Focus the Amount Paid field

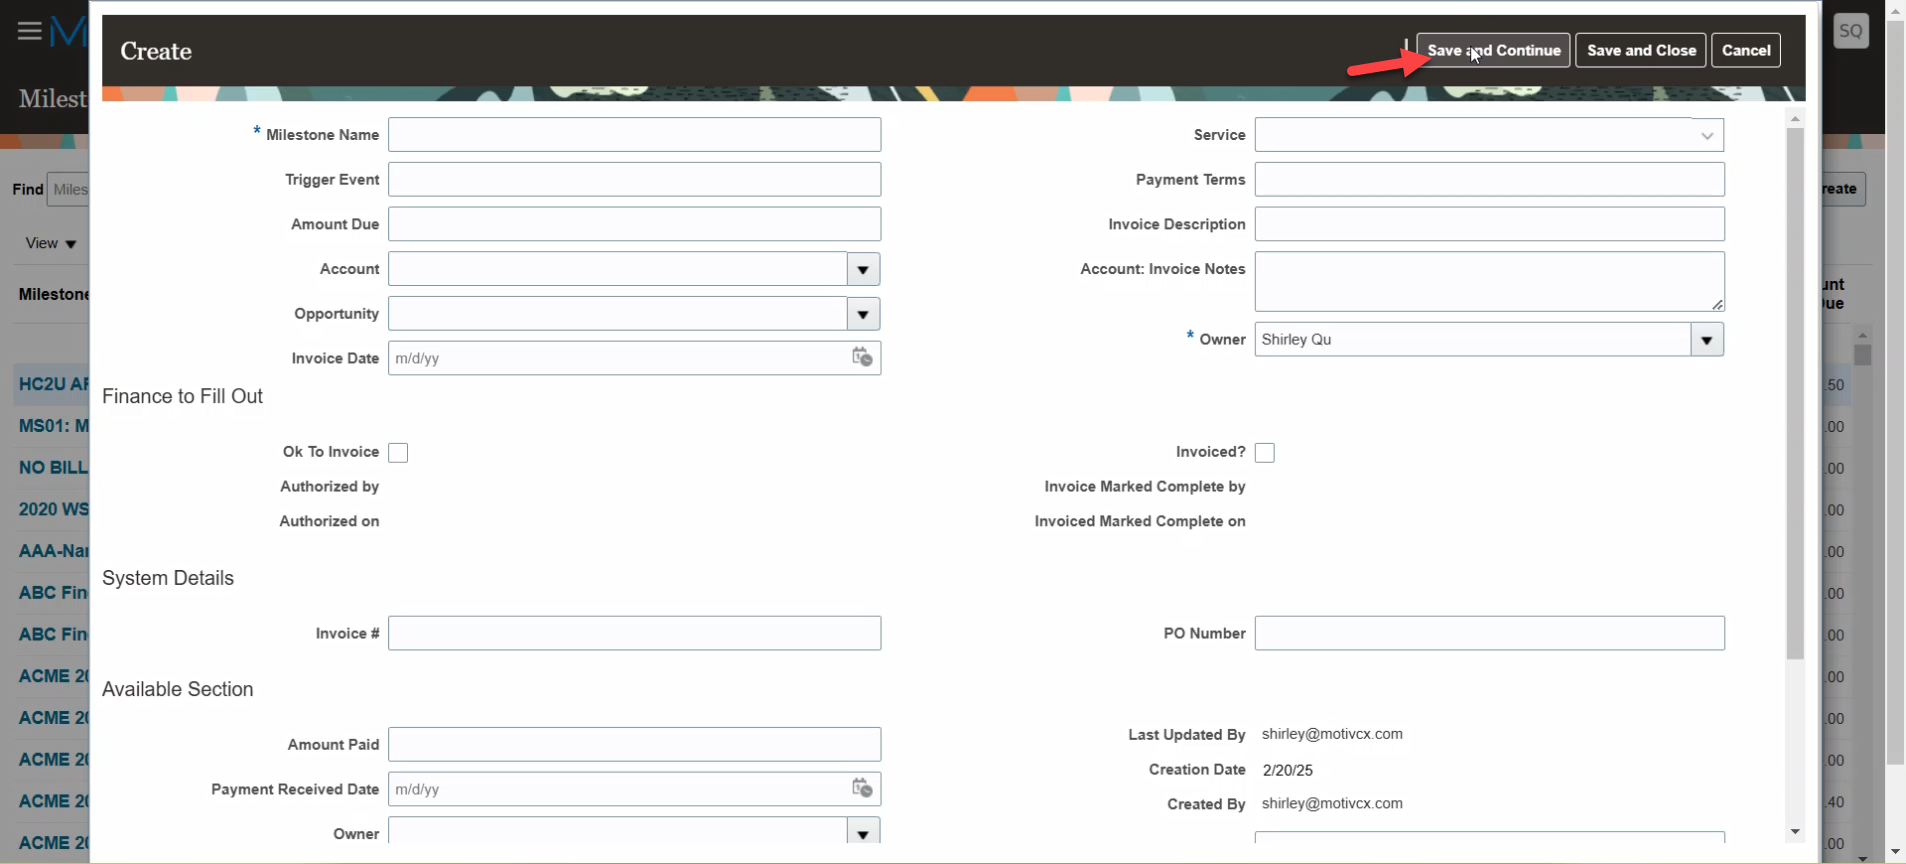(634, 744)
